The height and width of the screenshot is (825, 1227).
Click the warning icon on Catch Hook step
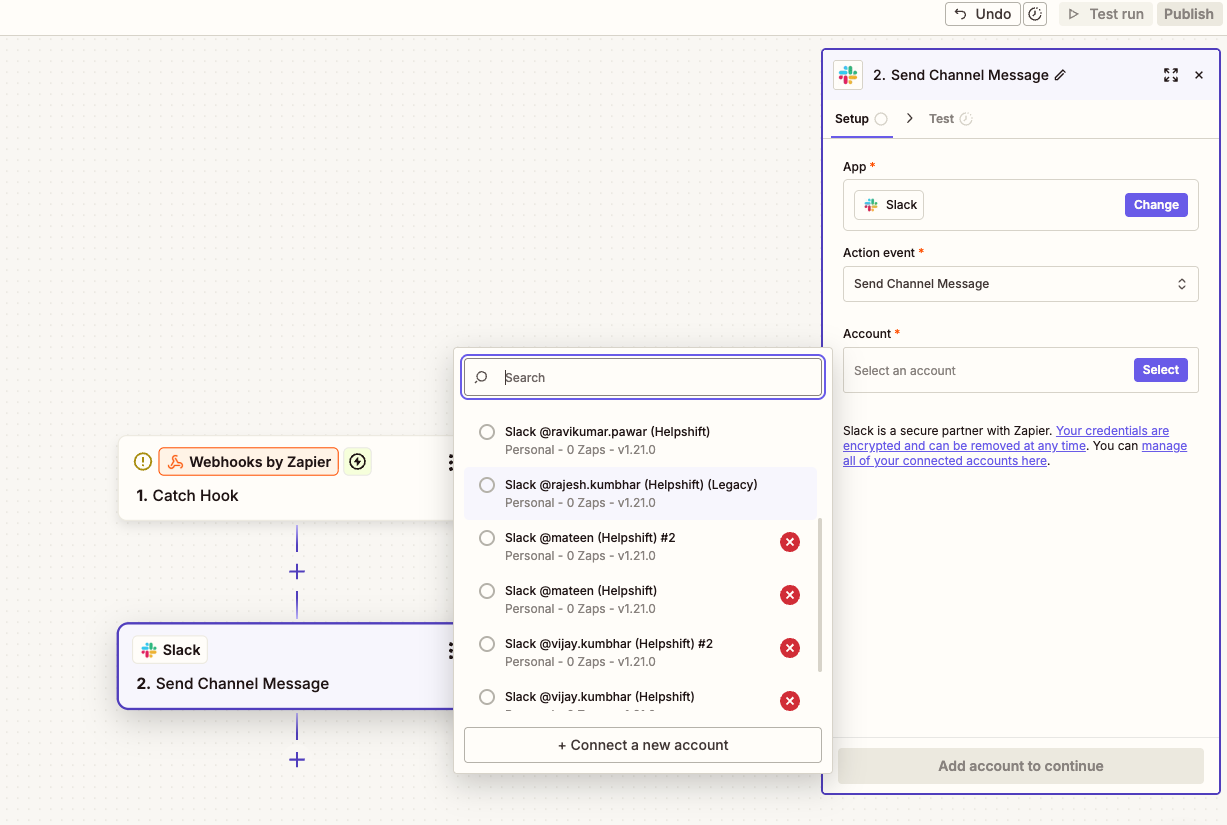pyautogui.click(x=143, y=462)
